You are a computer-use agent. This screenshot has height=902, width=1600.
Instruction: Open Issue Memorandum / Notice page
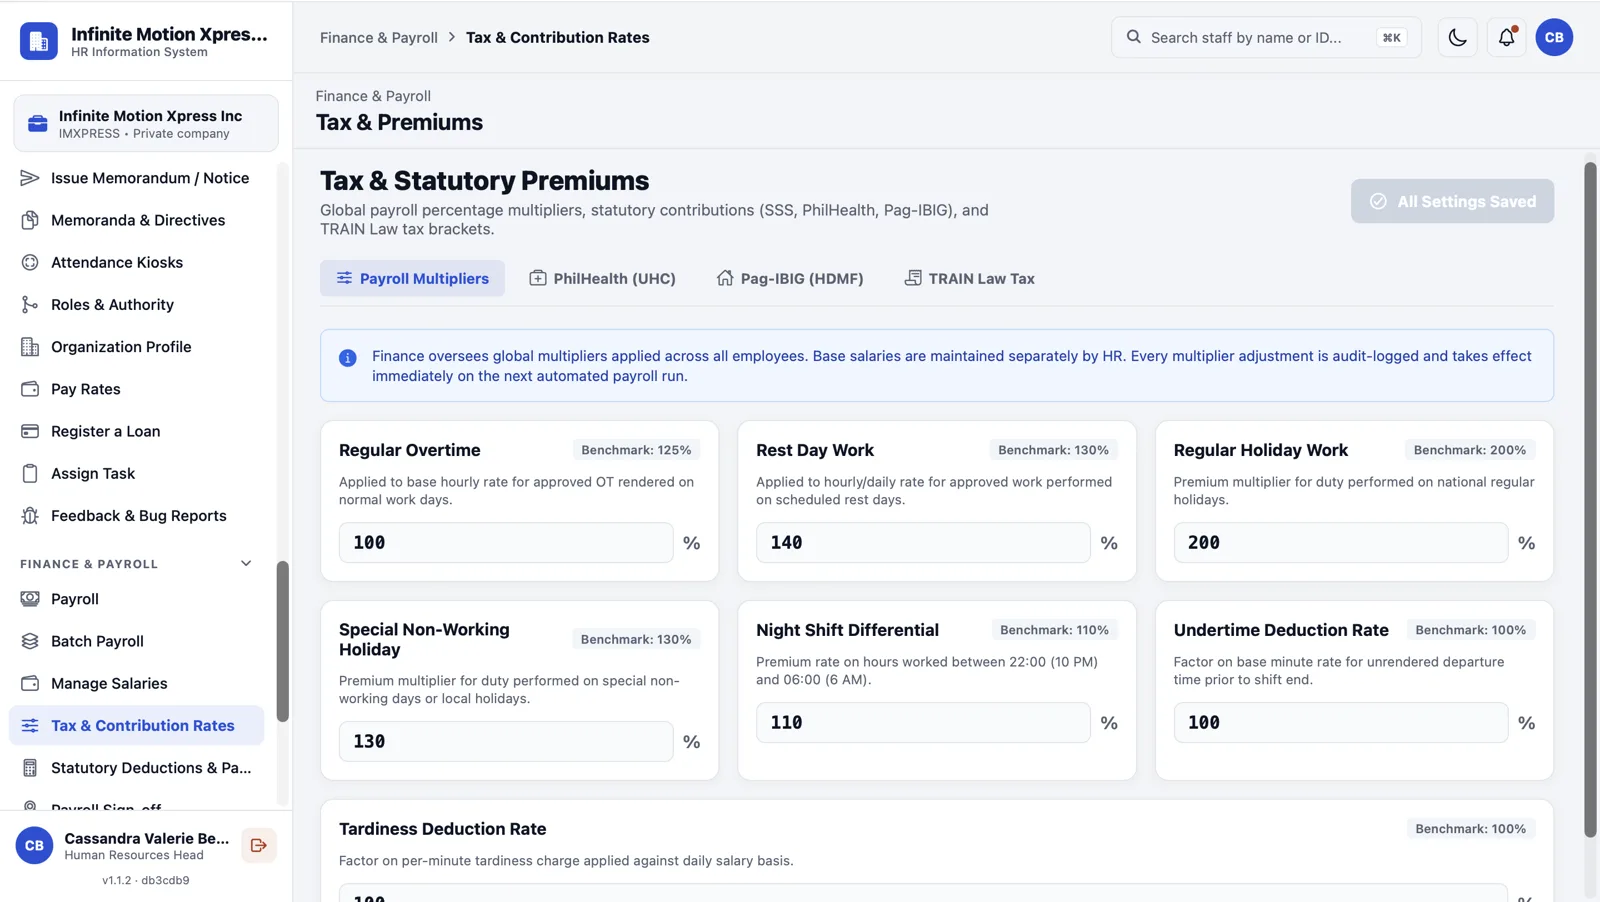coord(137,178)
